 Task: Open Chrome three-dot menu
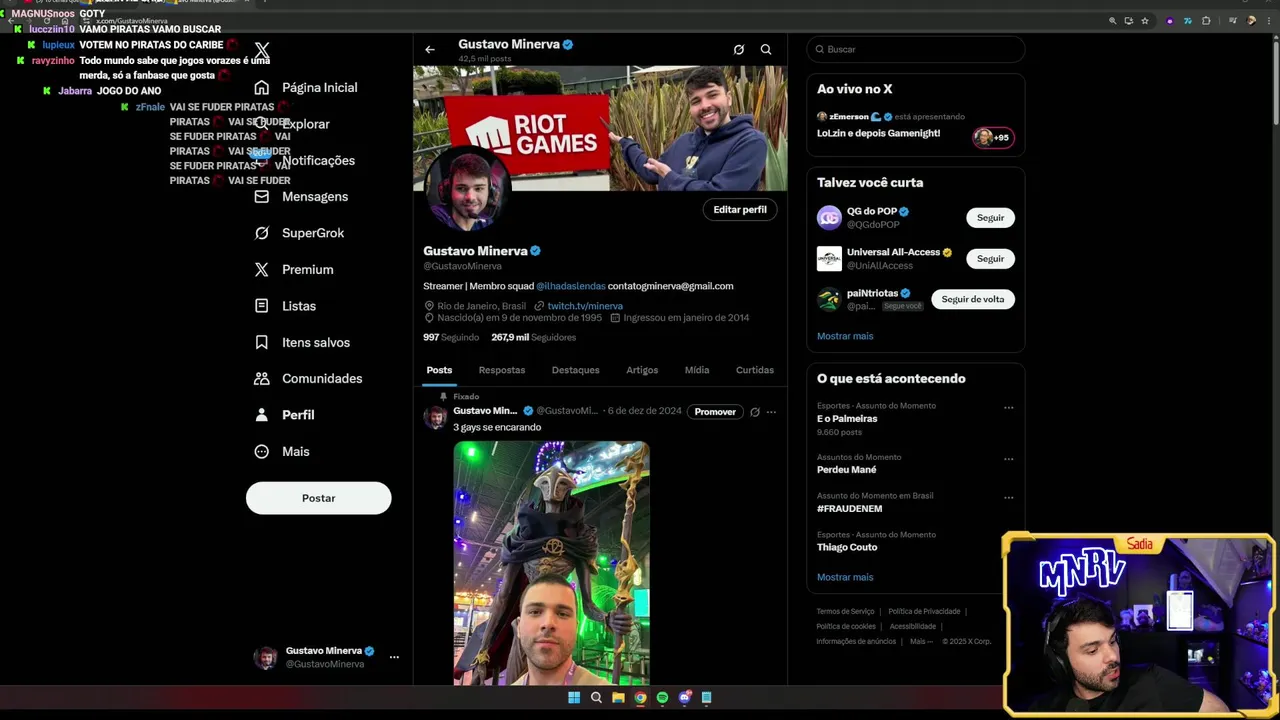1268,20
